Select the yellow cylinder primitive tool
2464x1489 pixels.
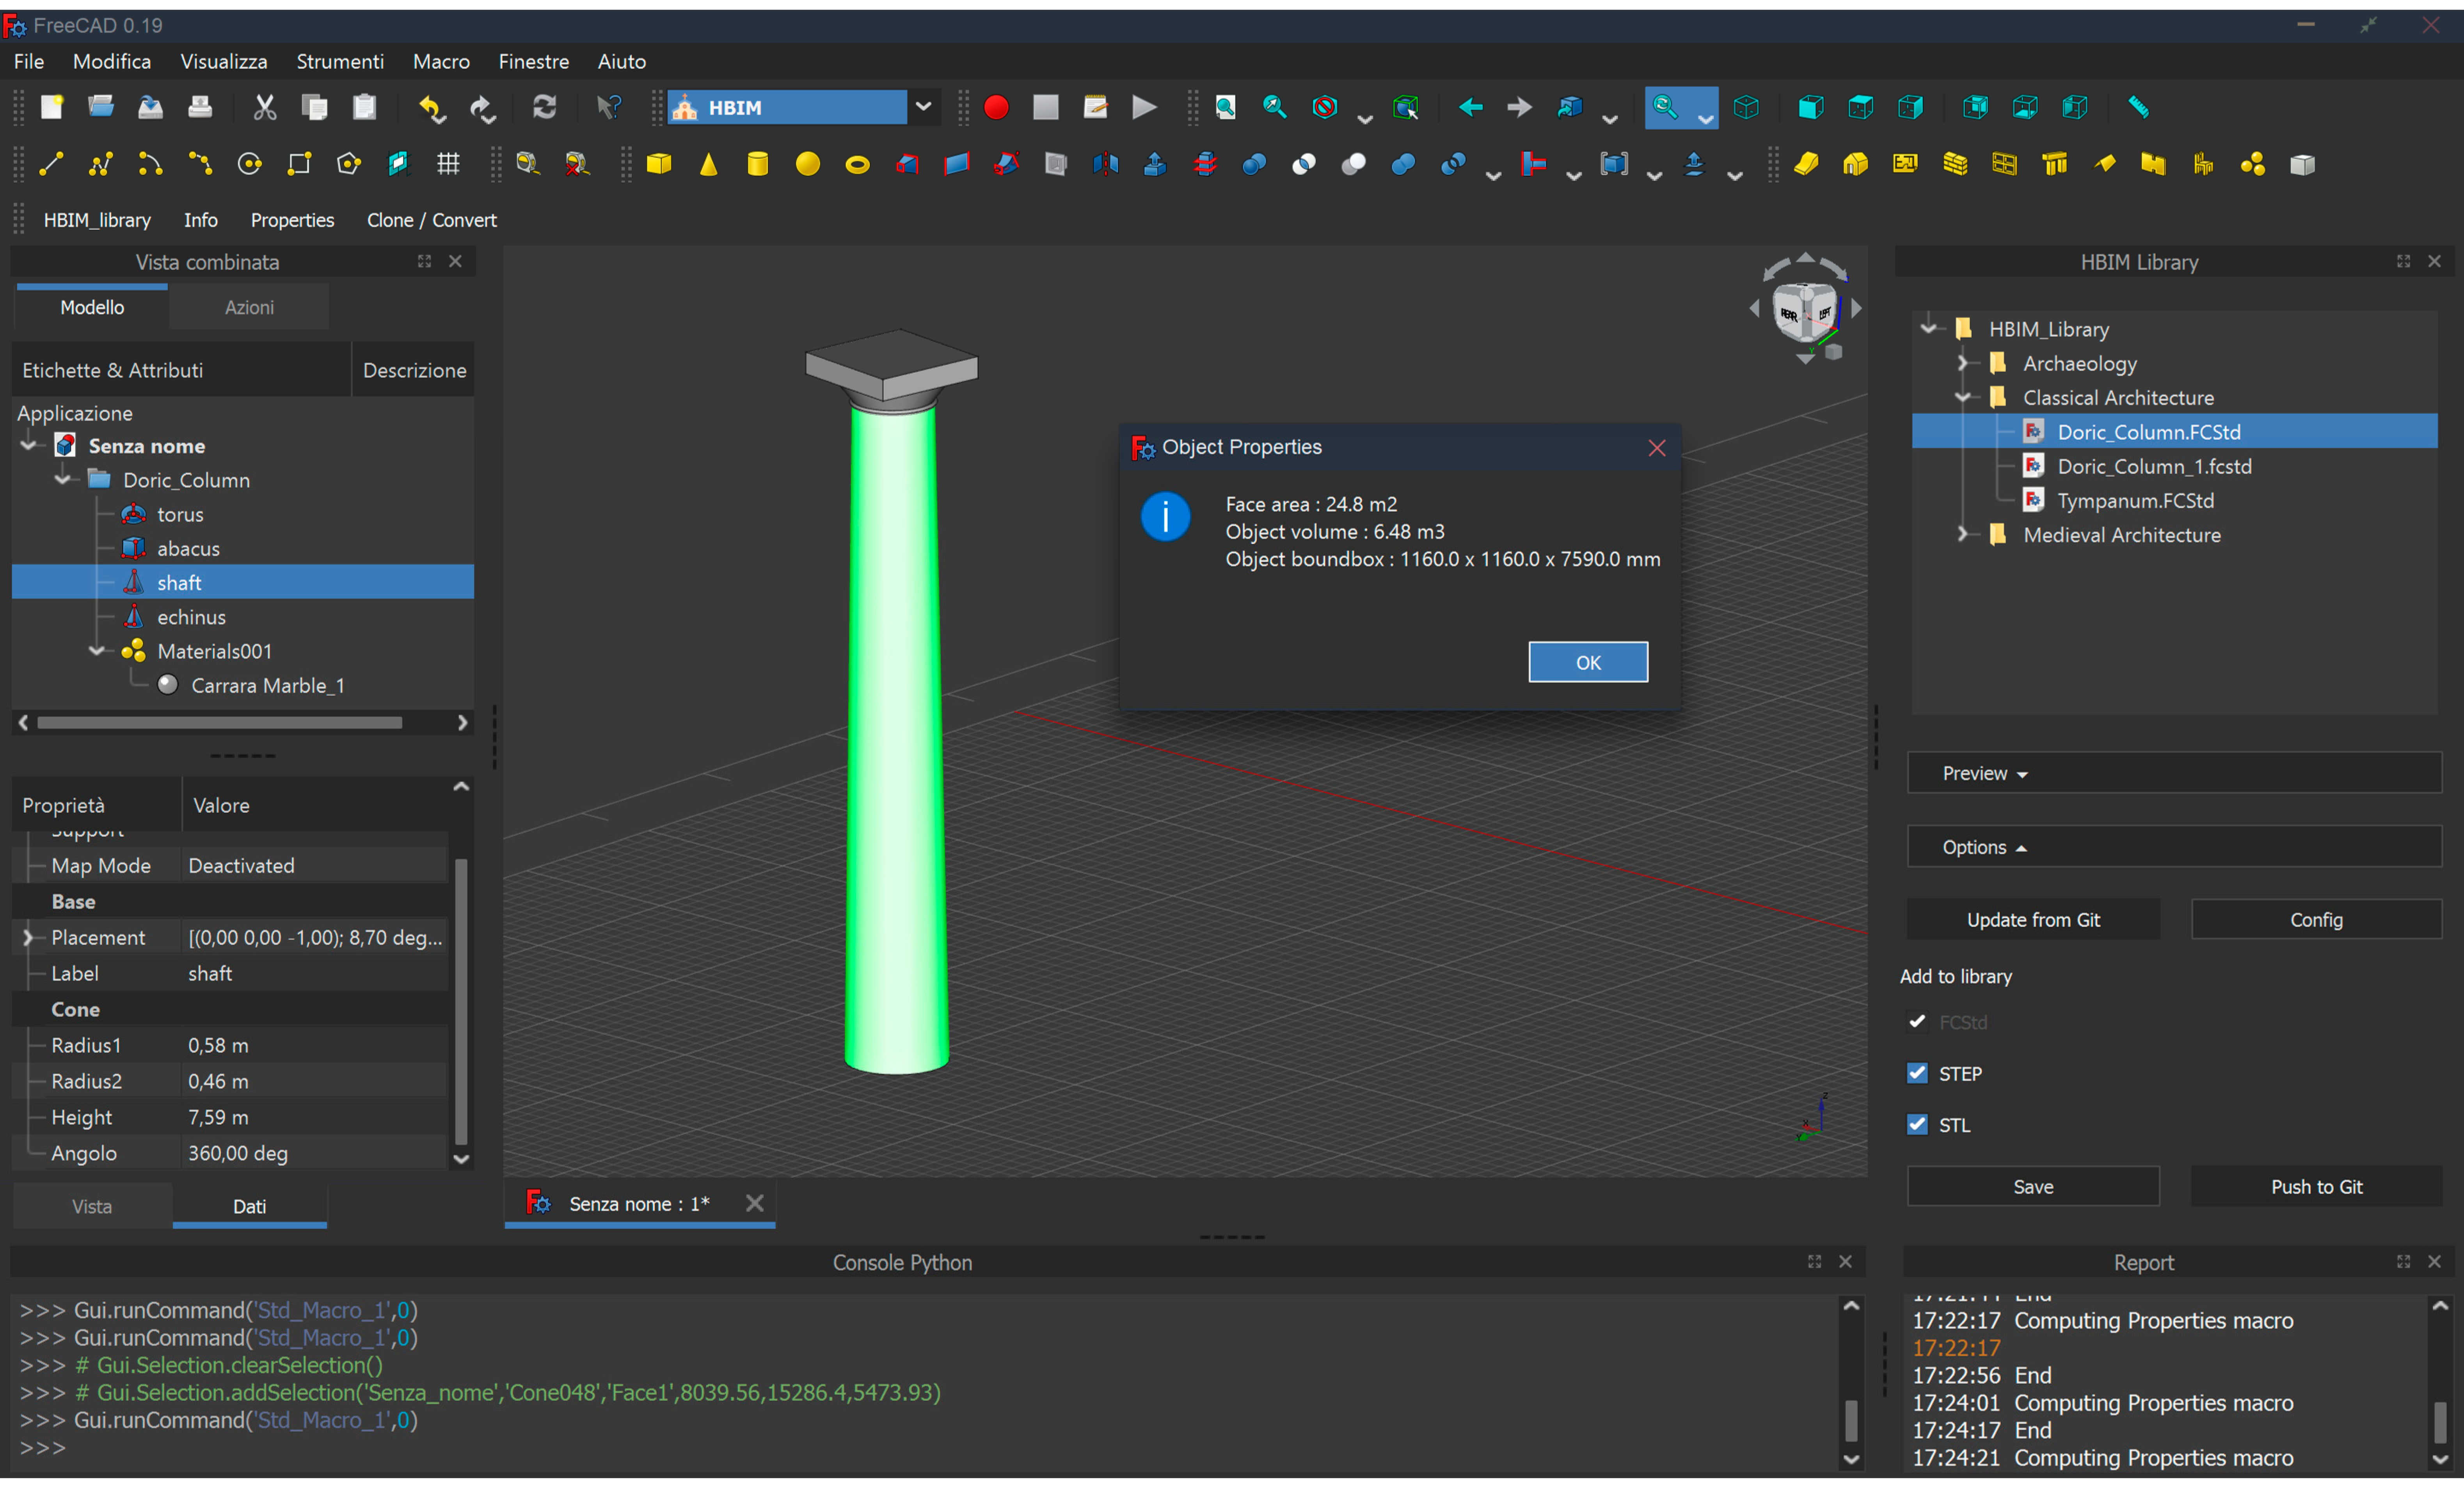(758, 164)
